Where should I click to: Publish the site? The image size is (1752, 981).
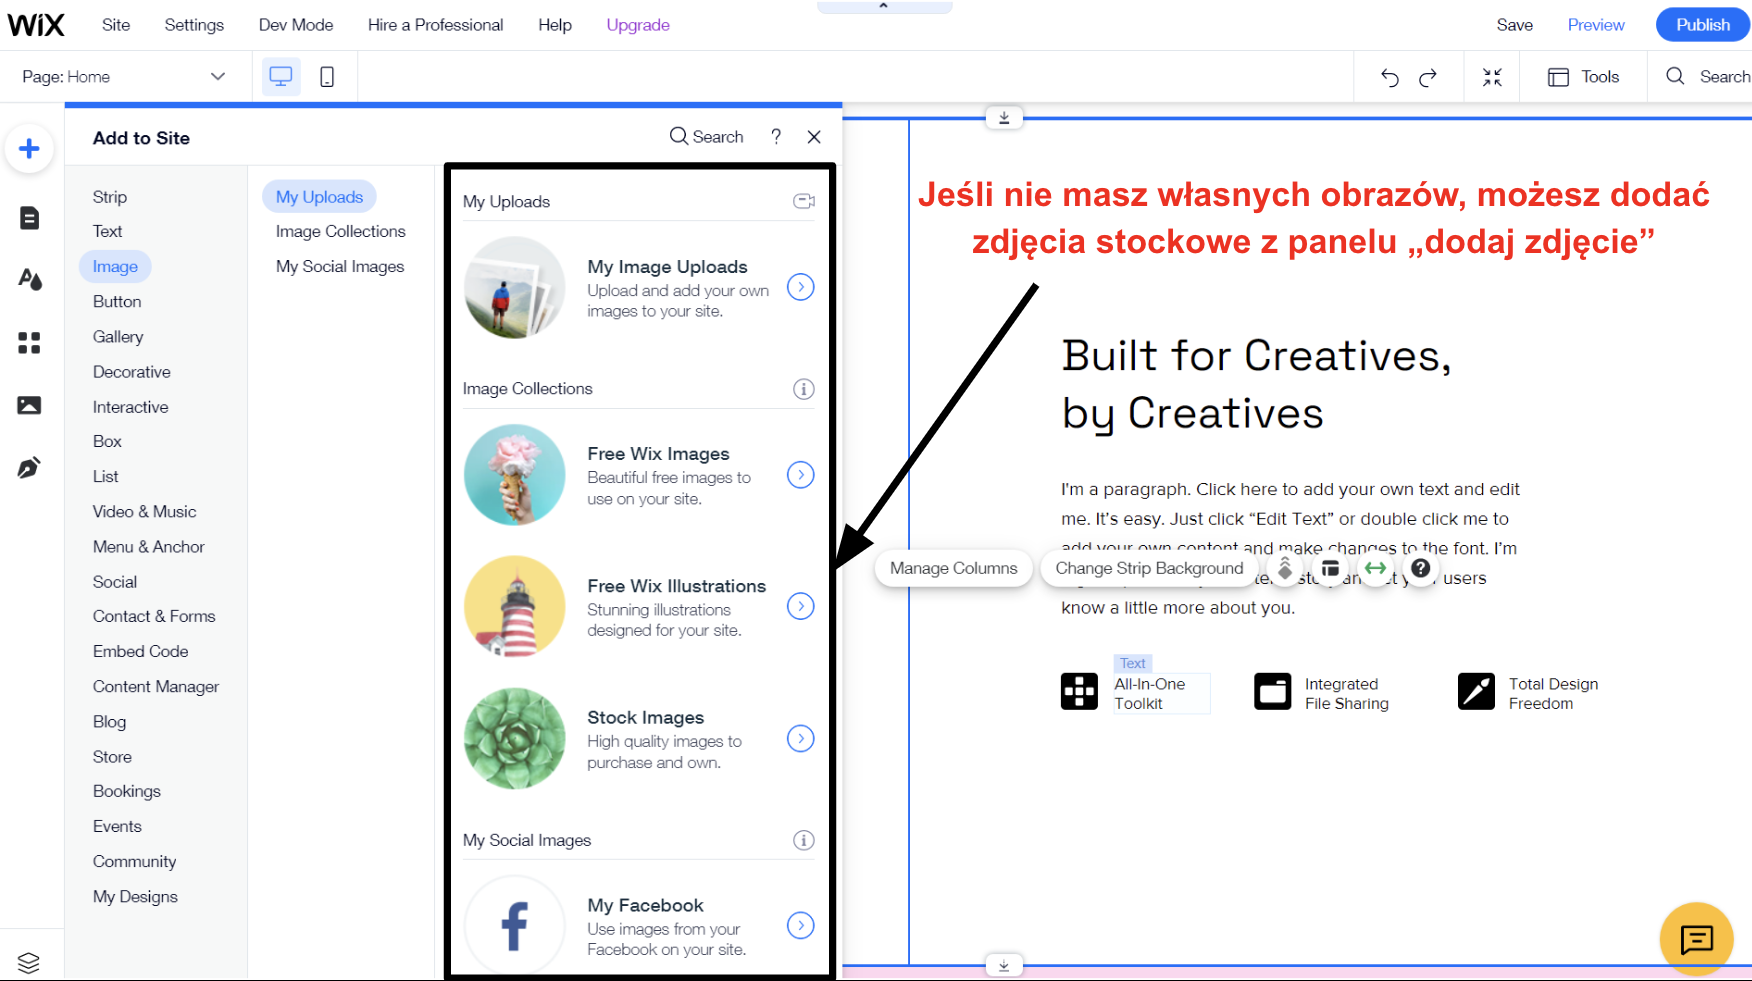point(1703,25)
